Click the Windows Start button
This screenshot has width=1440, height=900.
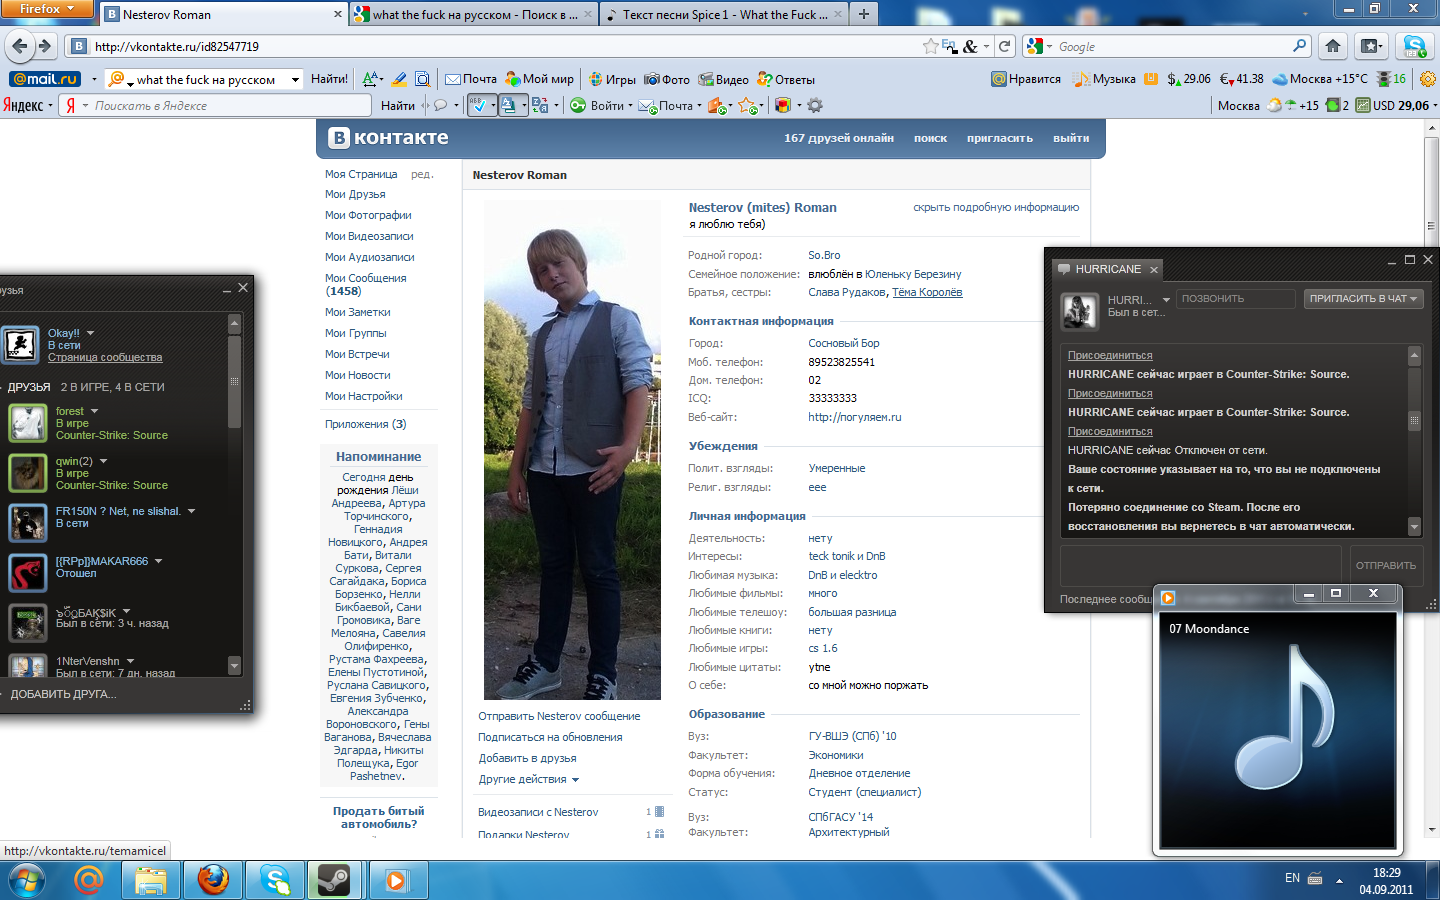point(26,880)
